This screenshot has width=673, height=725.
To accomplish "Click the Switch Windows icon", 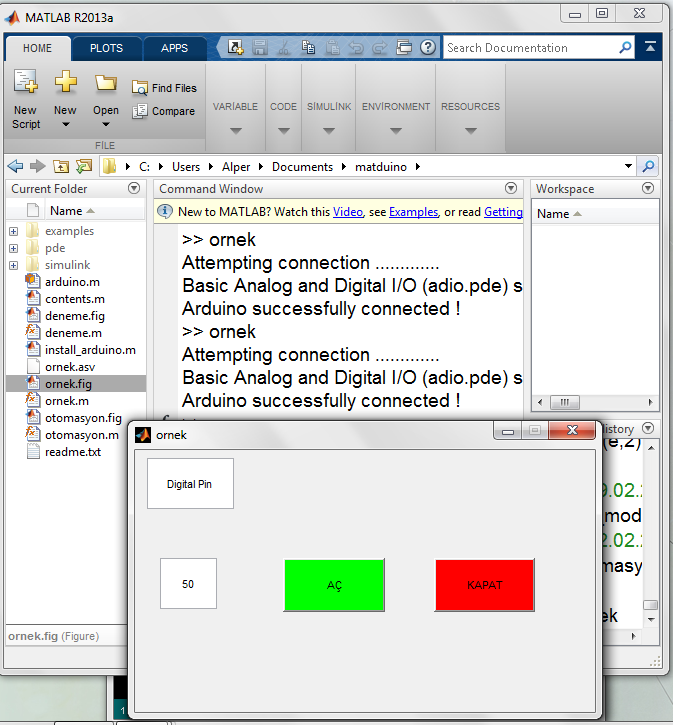I will tap(404, 47).
